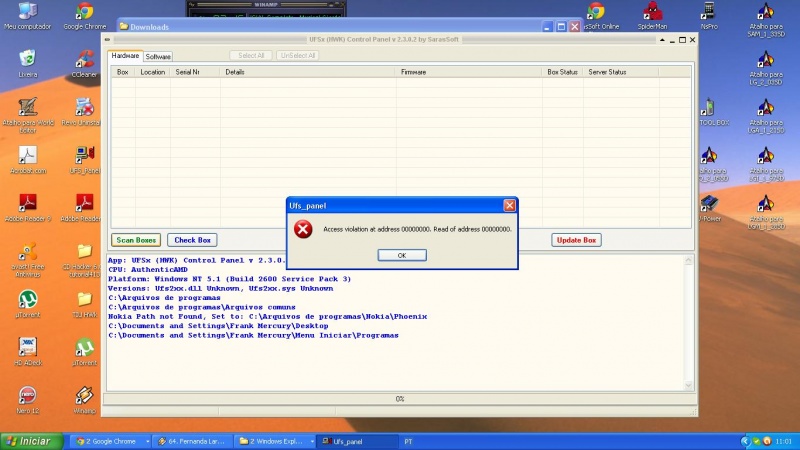Expand hidden system tray icons arrow
The image size is (800, 450).
click(744, 441)
